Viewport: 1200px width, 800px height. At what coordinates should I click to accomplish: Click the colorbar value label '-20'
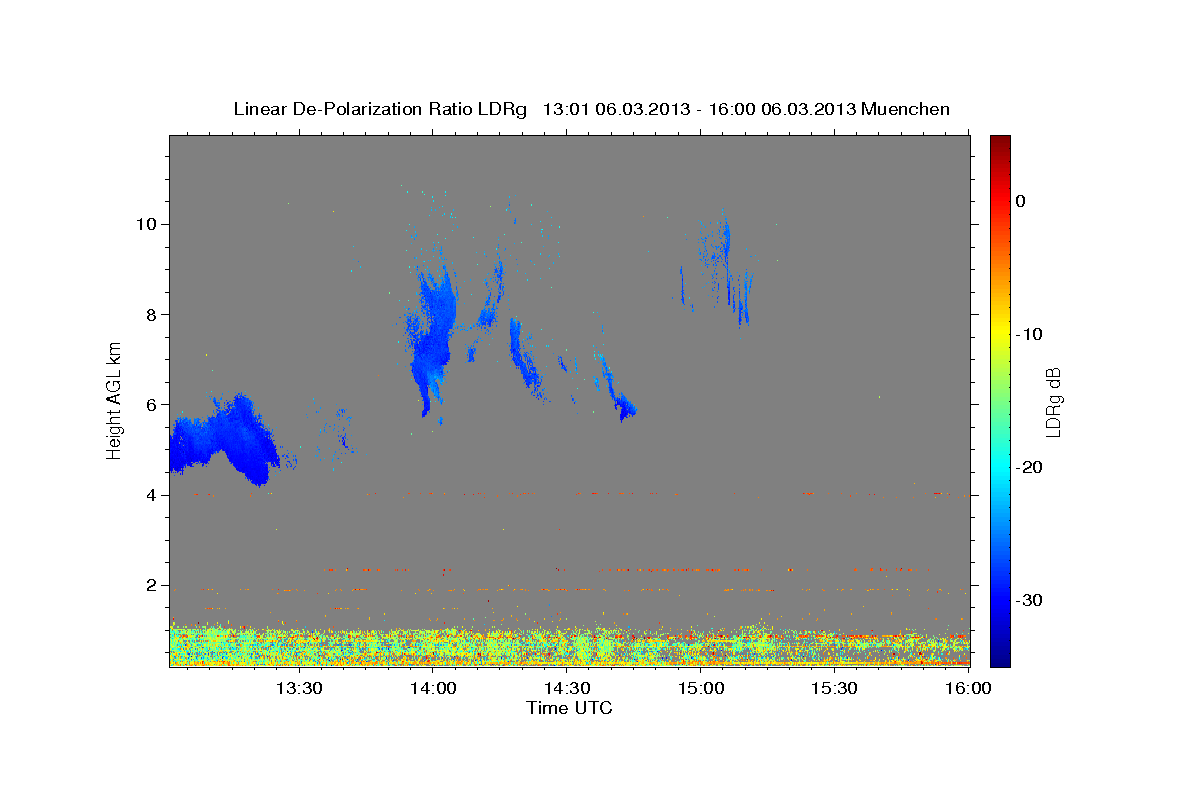(x=1029, y=467)
